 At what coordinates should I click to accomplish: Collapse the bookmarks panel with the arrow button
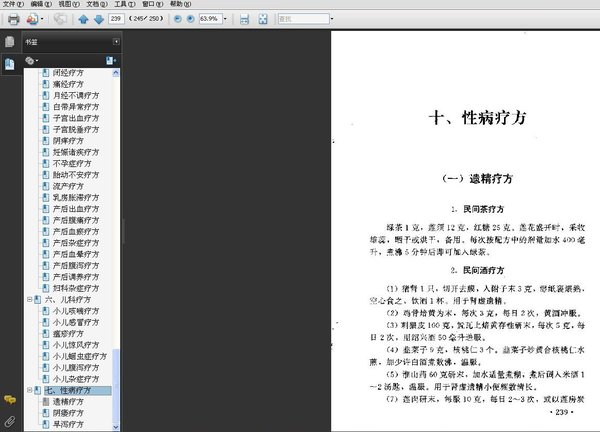pyautogui.click(x=116, y=41)
